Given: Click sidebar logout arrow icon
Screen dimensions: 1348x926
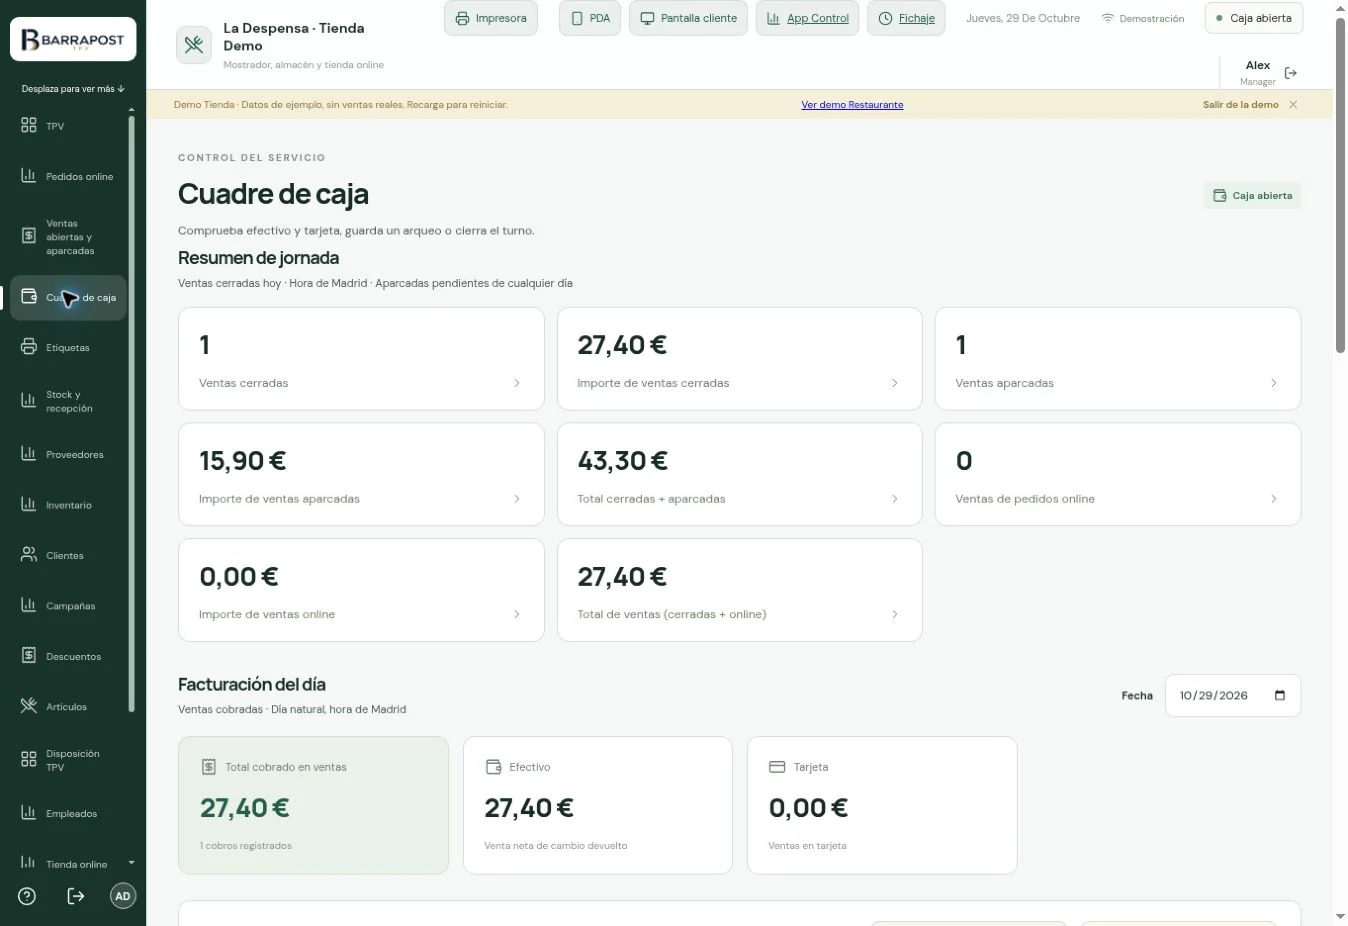Looking at the screenshot, I should pyautogui.click(x=76, y=896).
